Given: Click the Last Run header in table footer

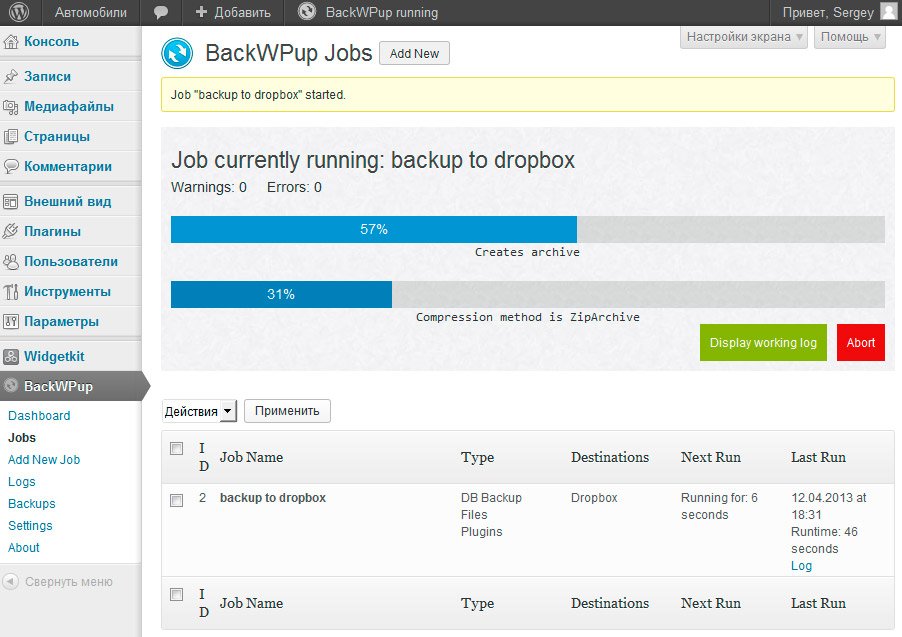Looking at the screenshot, I should pos(818,603).
